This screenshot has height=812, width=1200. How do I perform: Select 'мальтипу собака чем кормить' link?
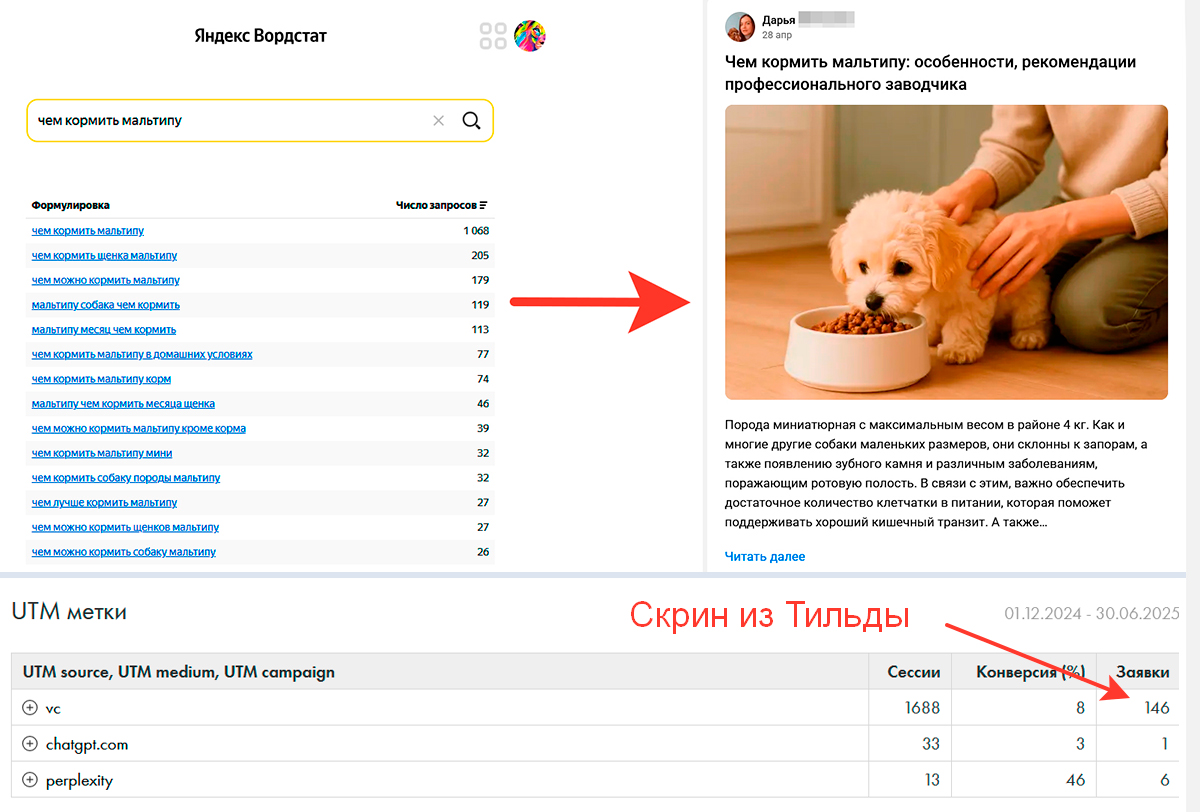(x=105, y=305)
